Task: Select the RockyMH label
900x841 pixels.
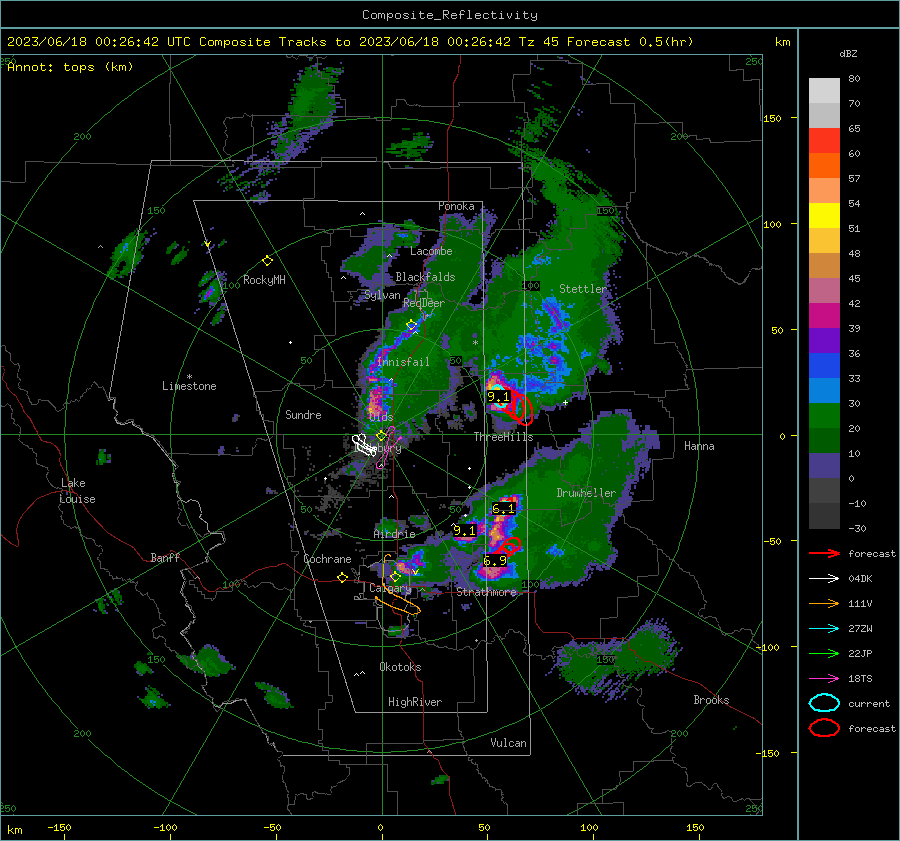Action: pyautogui.click(x=264, y=280)
